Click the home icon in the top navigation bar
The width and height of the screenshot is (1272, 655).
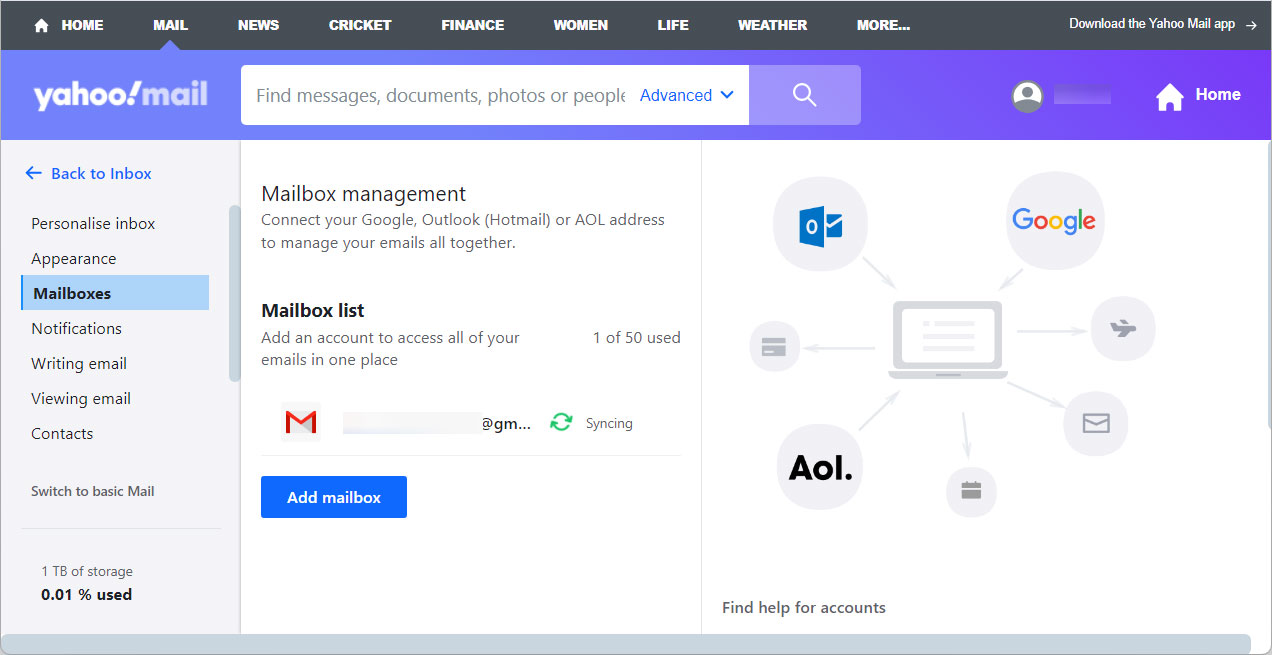point(40,24)
